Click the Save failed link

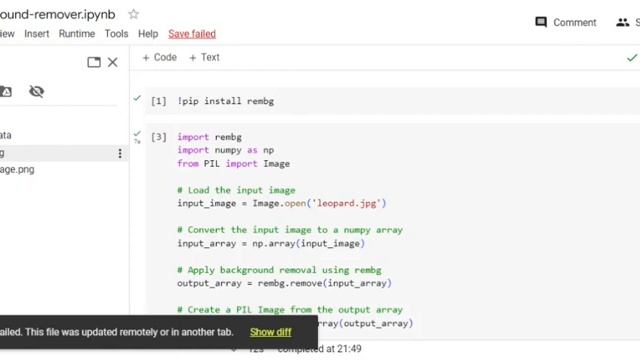pos(192,34)
